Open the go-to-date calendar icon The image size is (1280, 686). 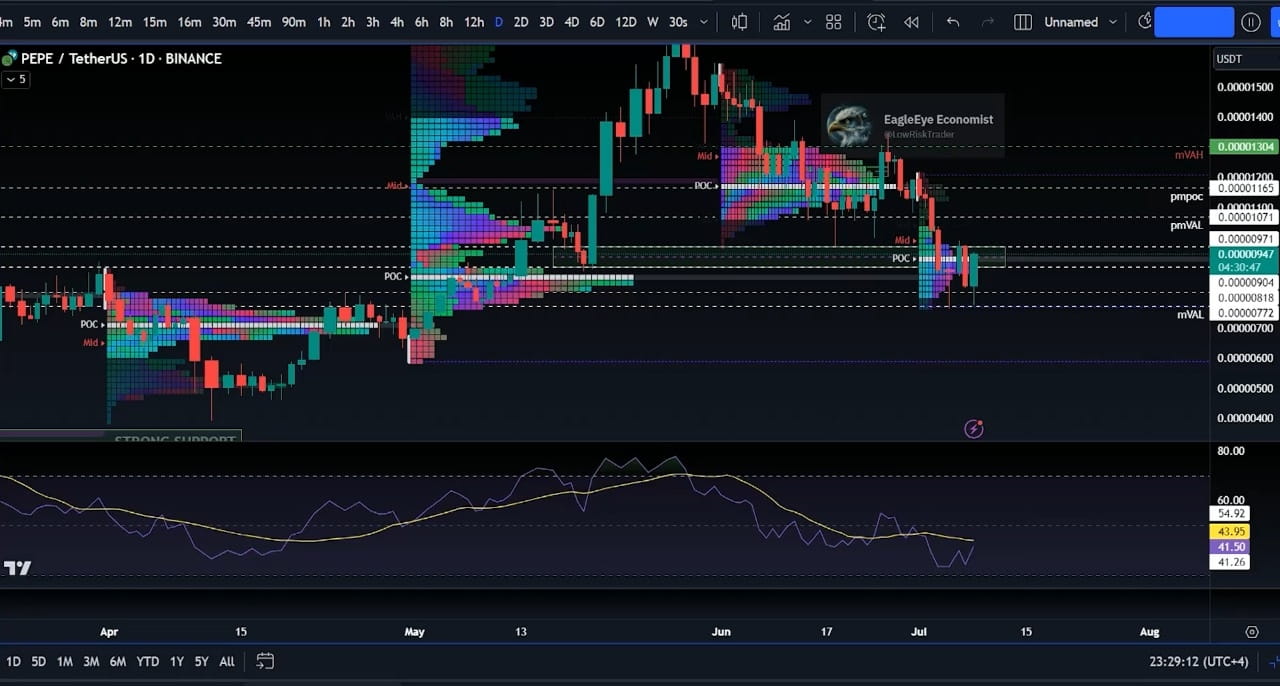point(264,661)
